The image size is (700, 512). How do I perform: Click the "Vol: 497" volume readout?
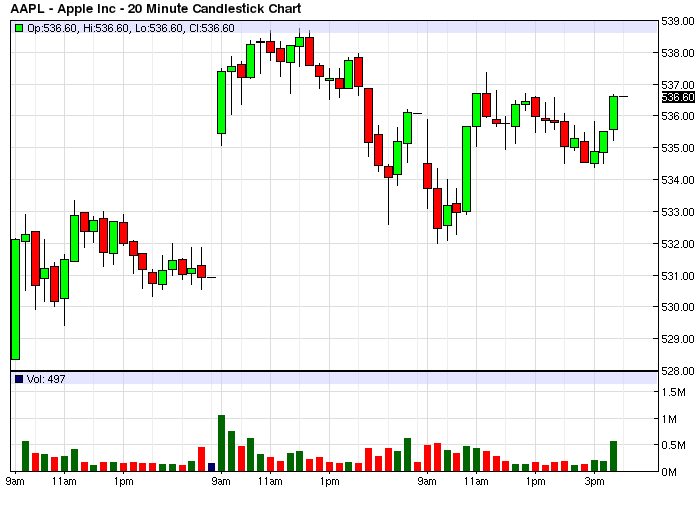(46, 379)
